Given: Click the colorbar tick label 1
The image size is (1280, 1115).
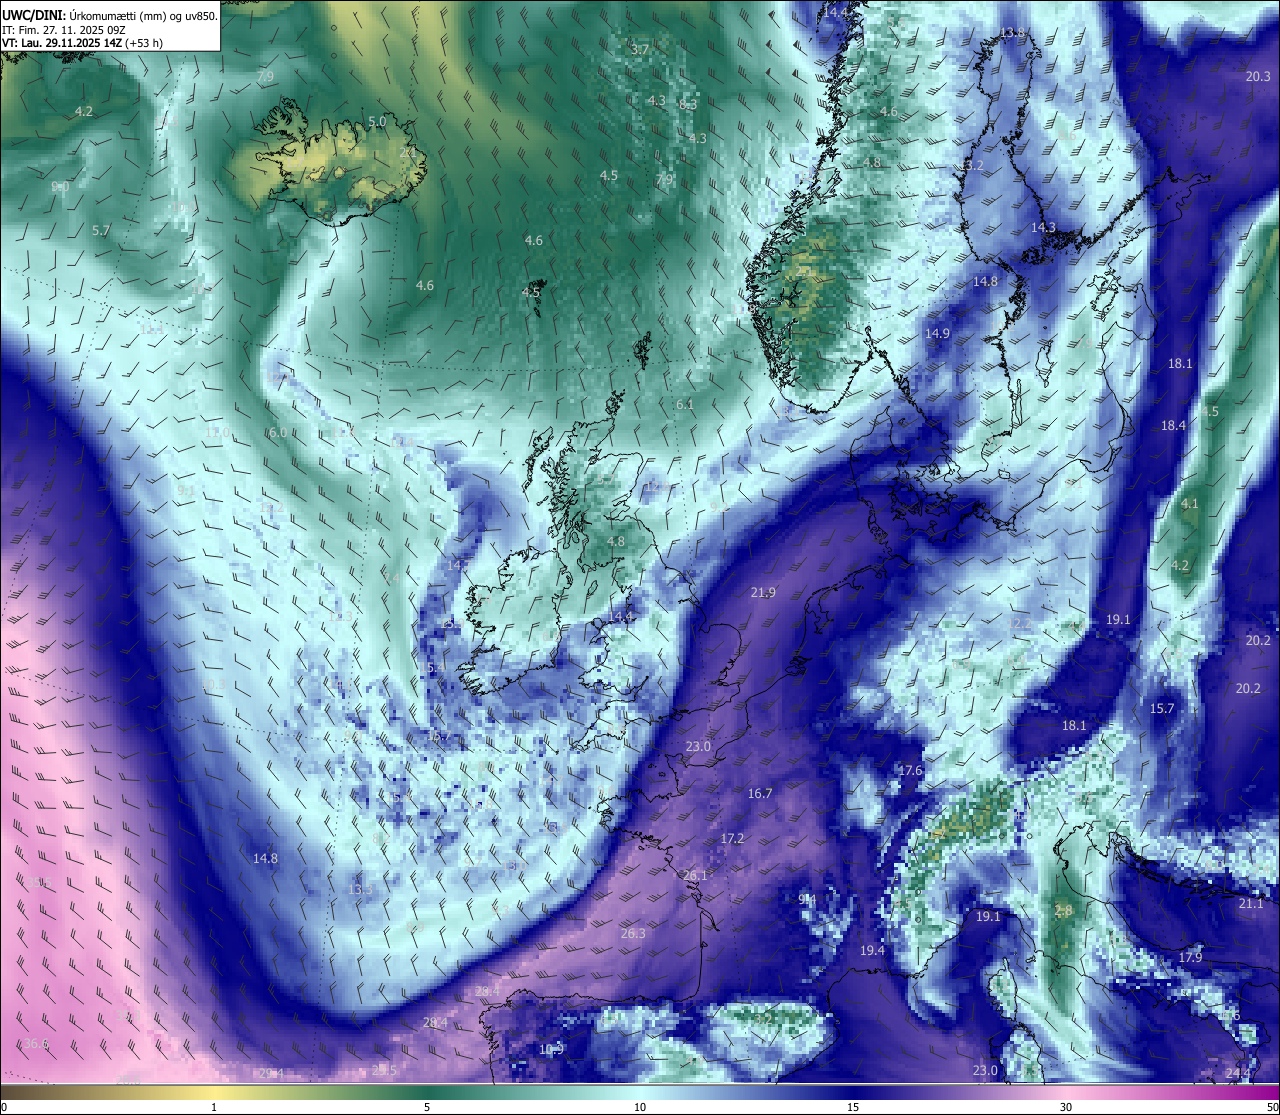Looking at the screenshot, I should [214, 1107].
